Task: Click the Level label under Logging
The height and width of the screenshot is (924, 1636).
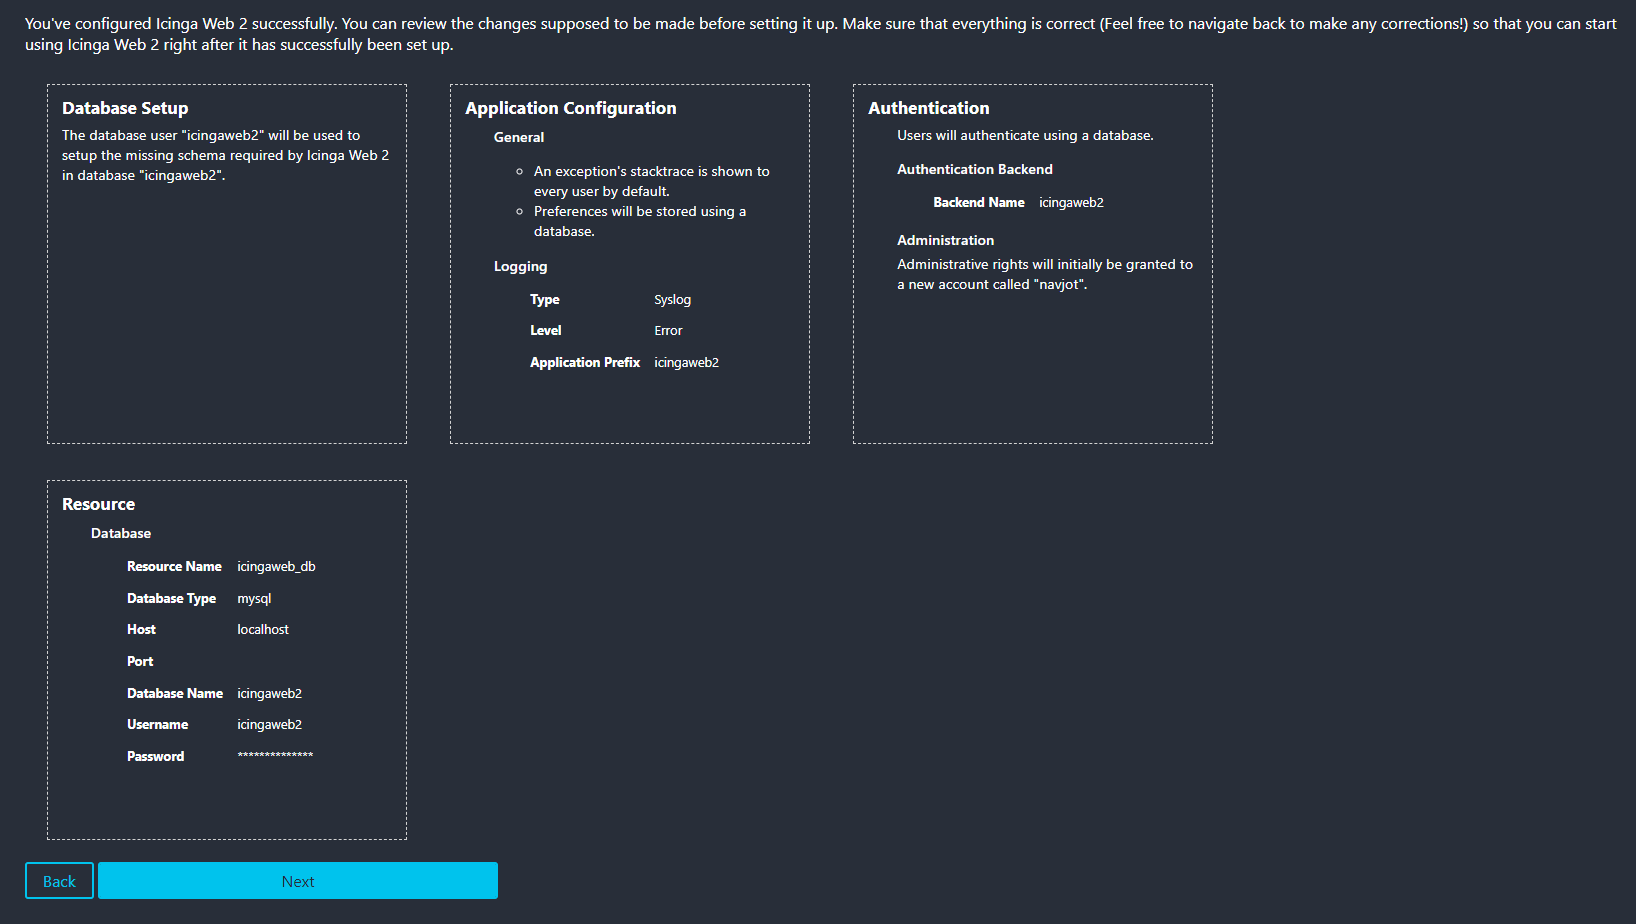Action: pyautogui.click(x=546, y=330)
